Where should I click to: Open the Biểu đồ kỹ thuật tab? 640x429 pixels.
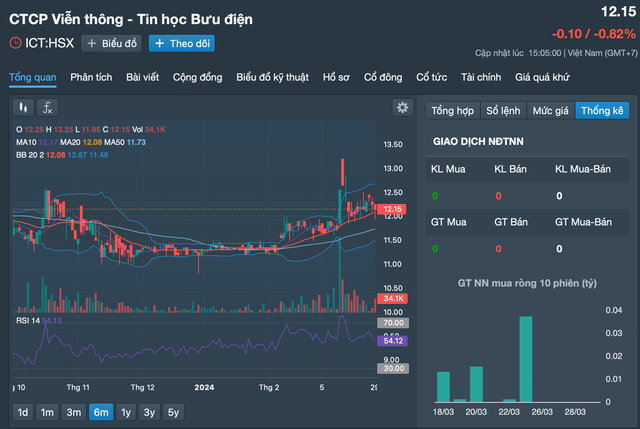pos(273,77)
